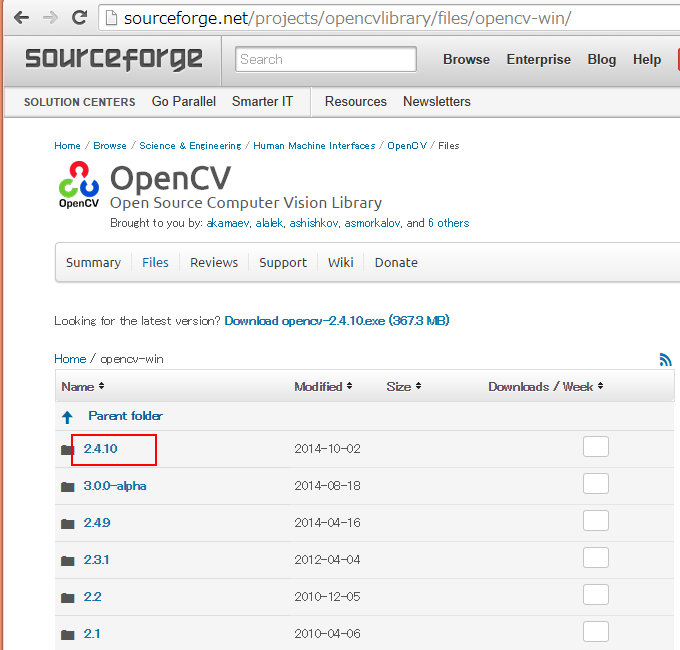
Task: Click the folder icon beside 3.0.0-alpha
Action: 67,487
